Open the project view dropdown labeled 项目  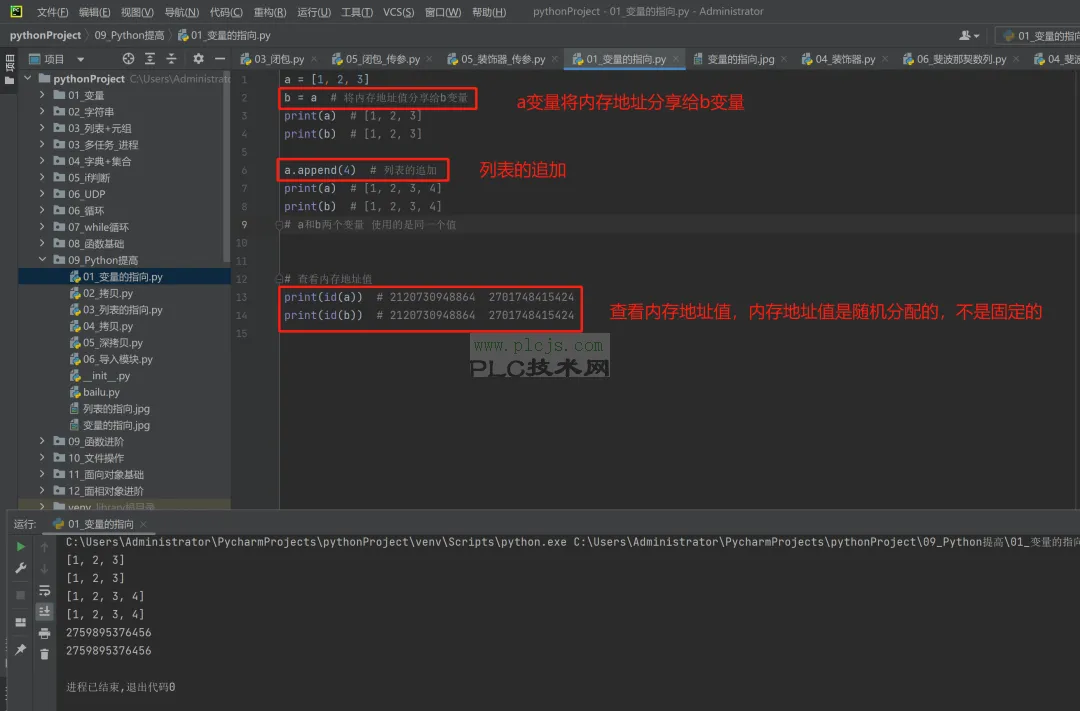(56, 59)
